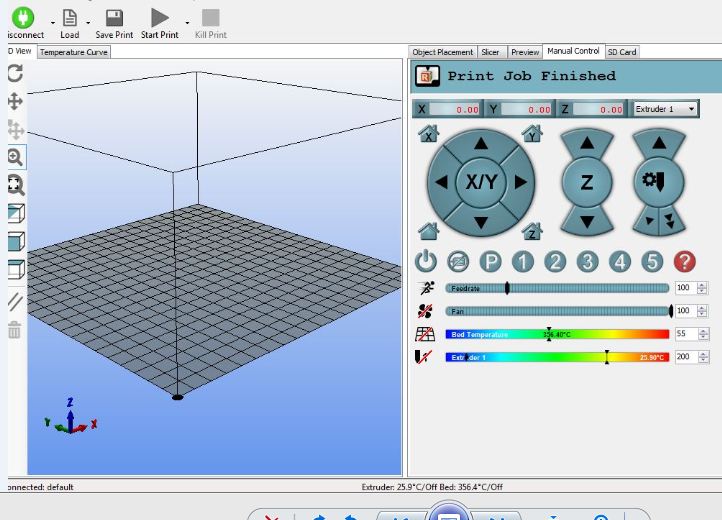Click the trash delete icon
The image size is (722, 520).
pyautogui.click(x=14, y=330)
